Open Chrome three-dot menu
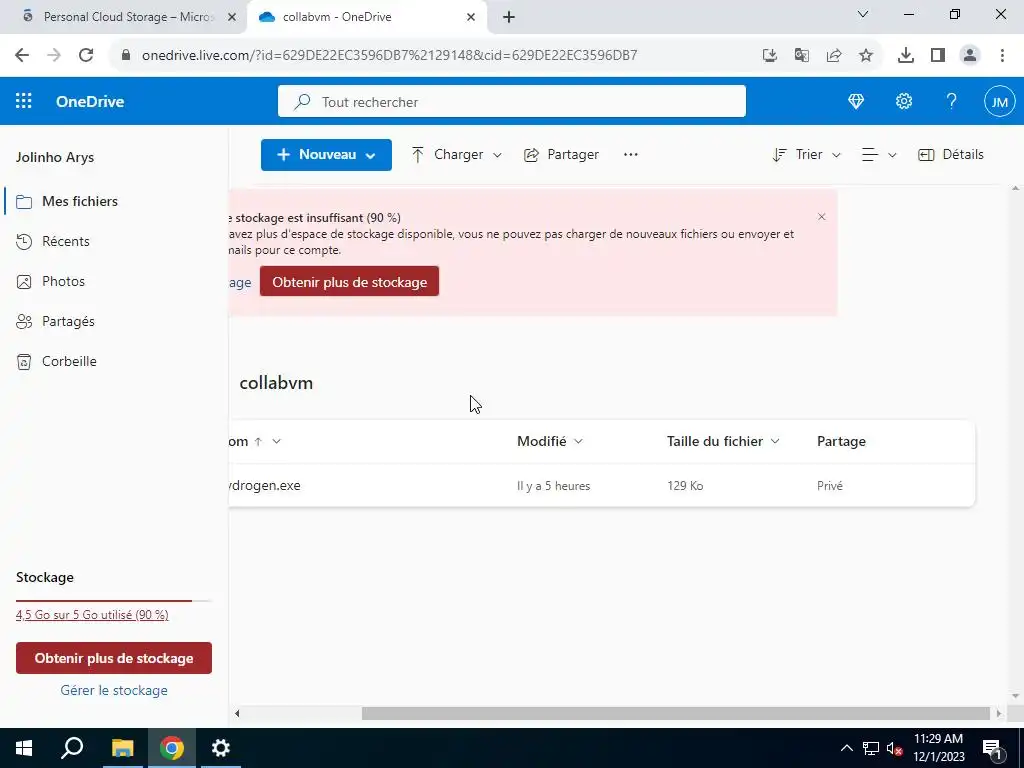This screenshot has height=768, width=1024. tap(1002, 56)
